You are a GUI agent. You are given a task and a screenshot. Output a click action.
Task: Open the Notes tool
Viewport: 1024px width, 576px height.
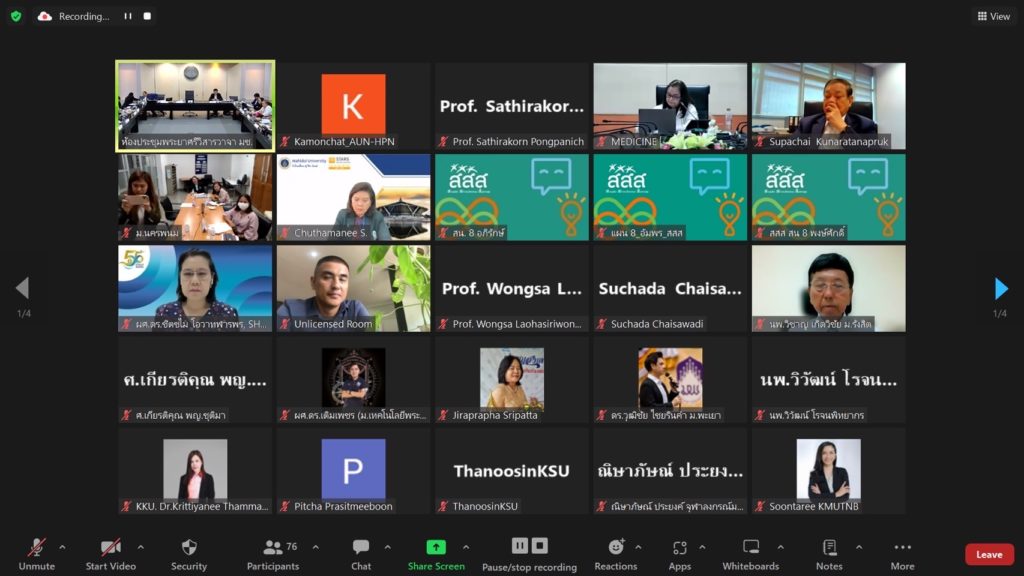coord(829,548)
